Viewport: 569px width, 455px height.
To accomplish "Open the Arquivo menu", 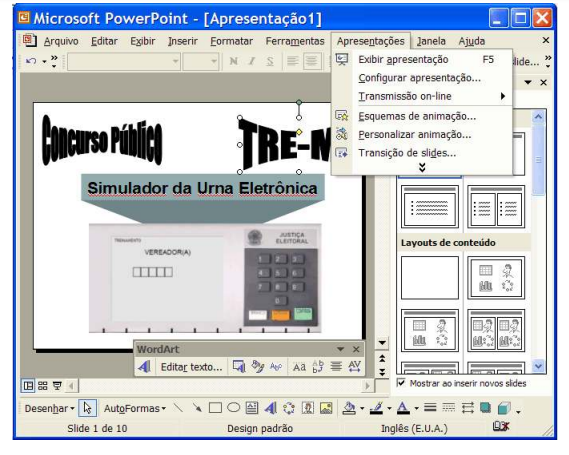I will pos(61,41).
